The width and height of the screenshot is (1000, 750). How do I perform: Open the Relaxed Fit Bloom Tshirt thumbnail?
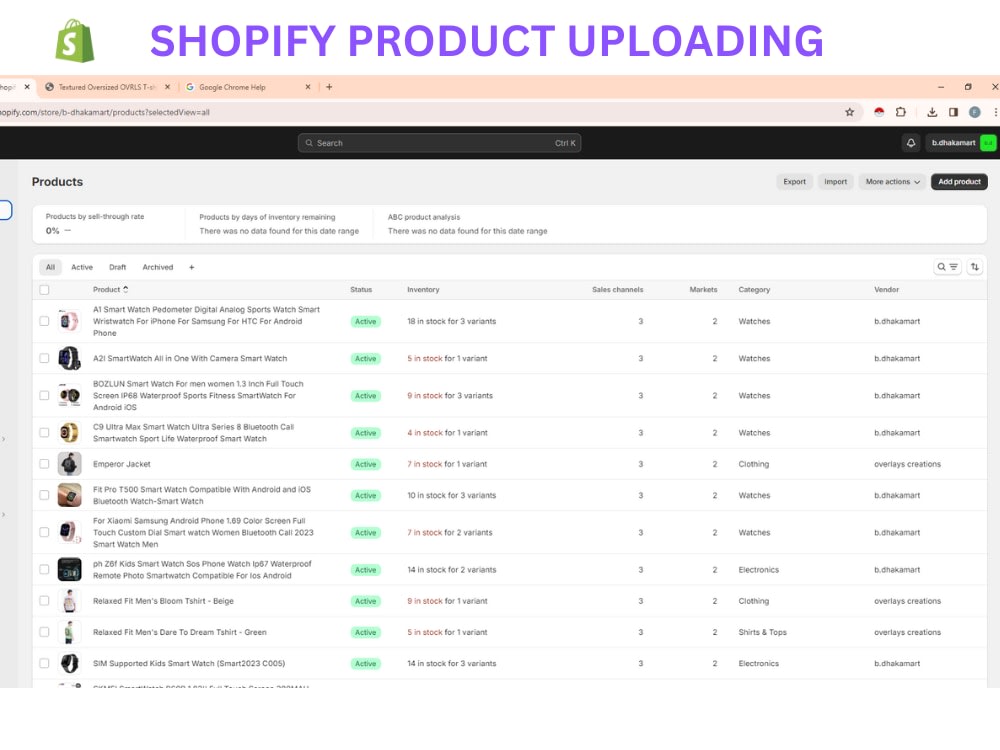click(70, 601)
